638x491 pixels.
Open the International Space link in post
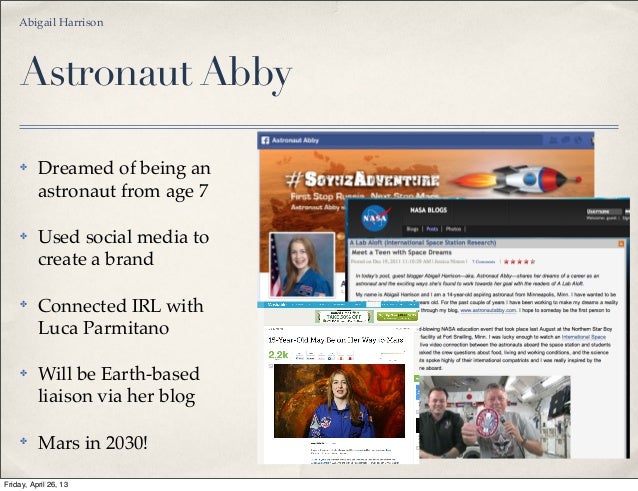click(584, 337)
